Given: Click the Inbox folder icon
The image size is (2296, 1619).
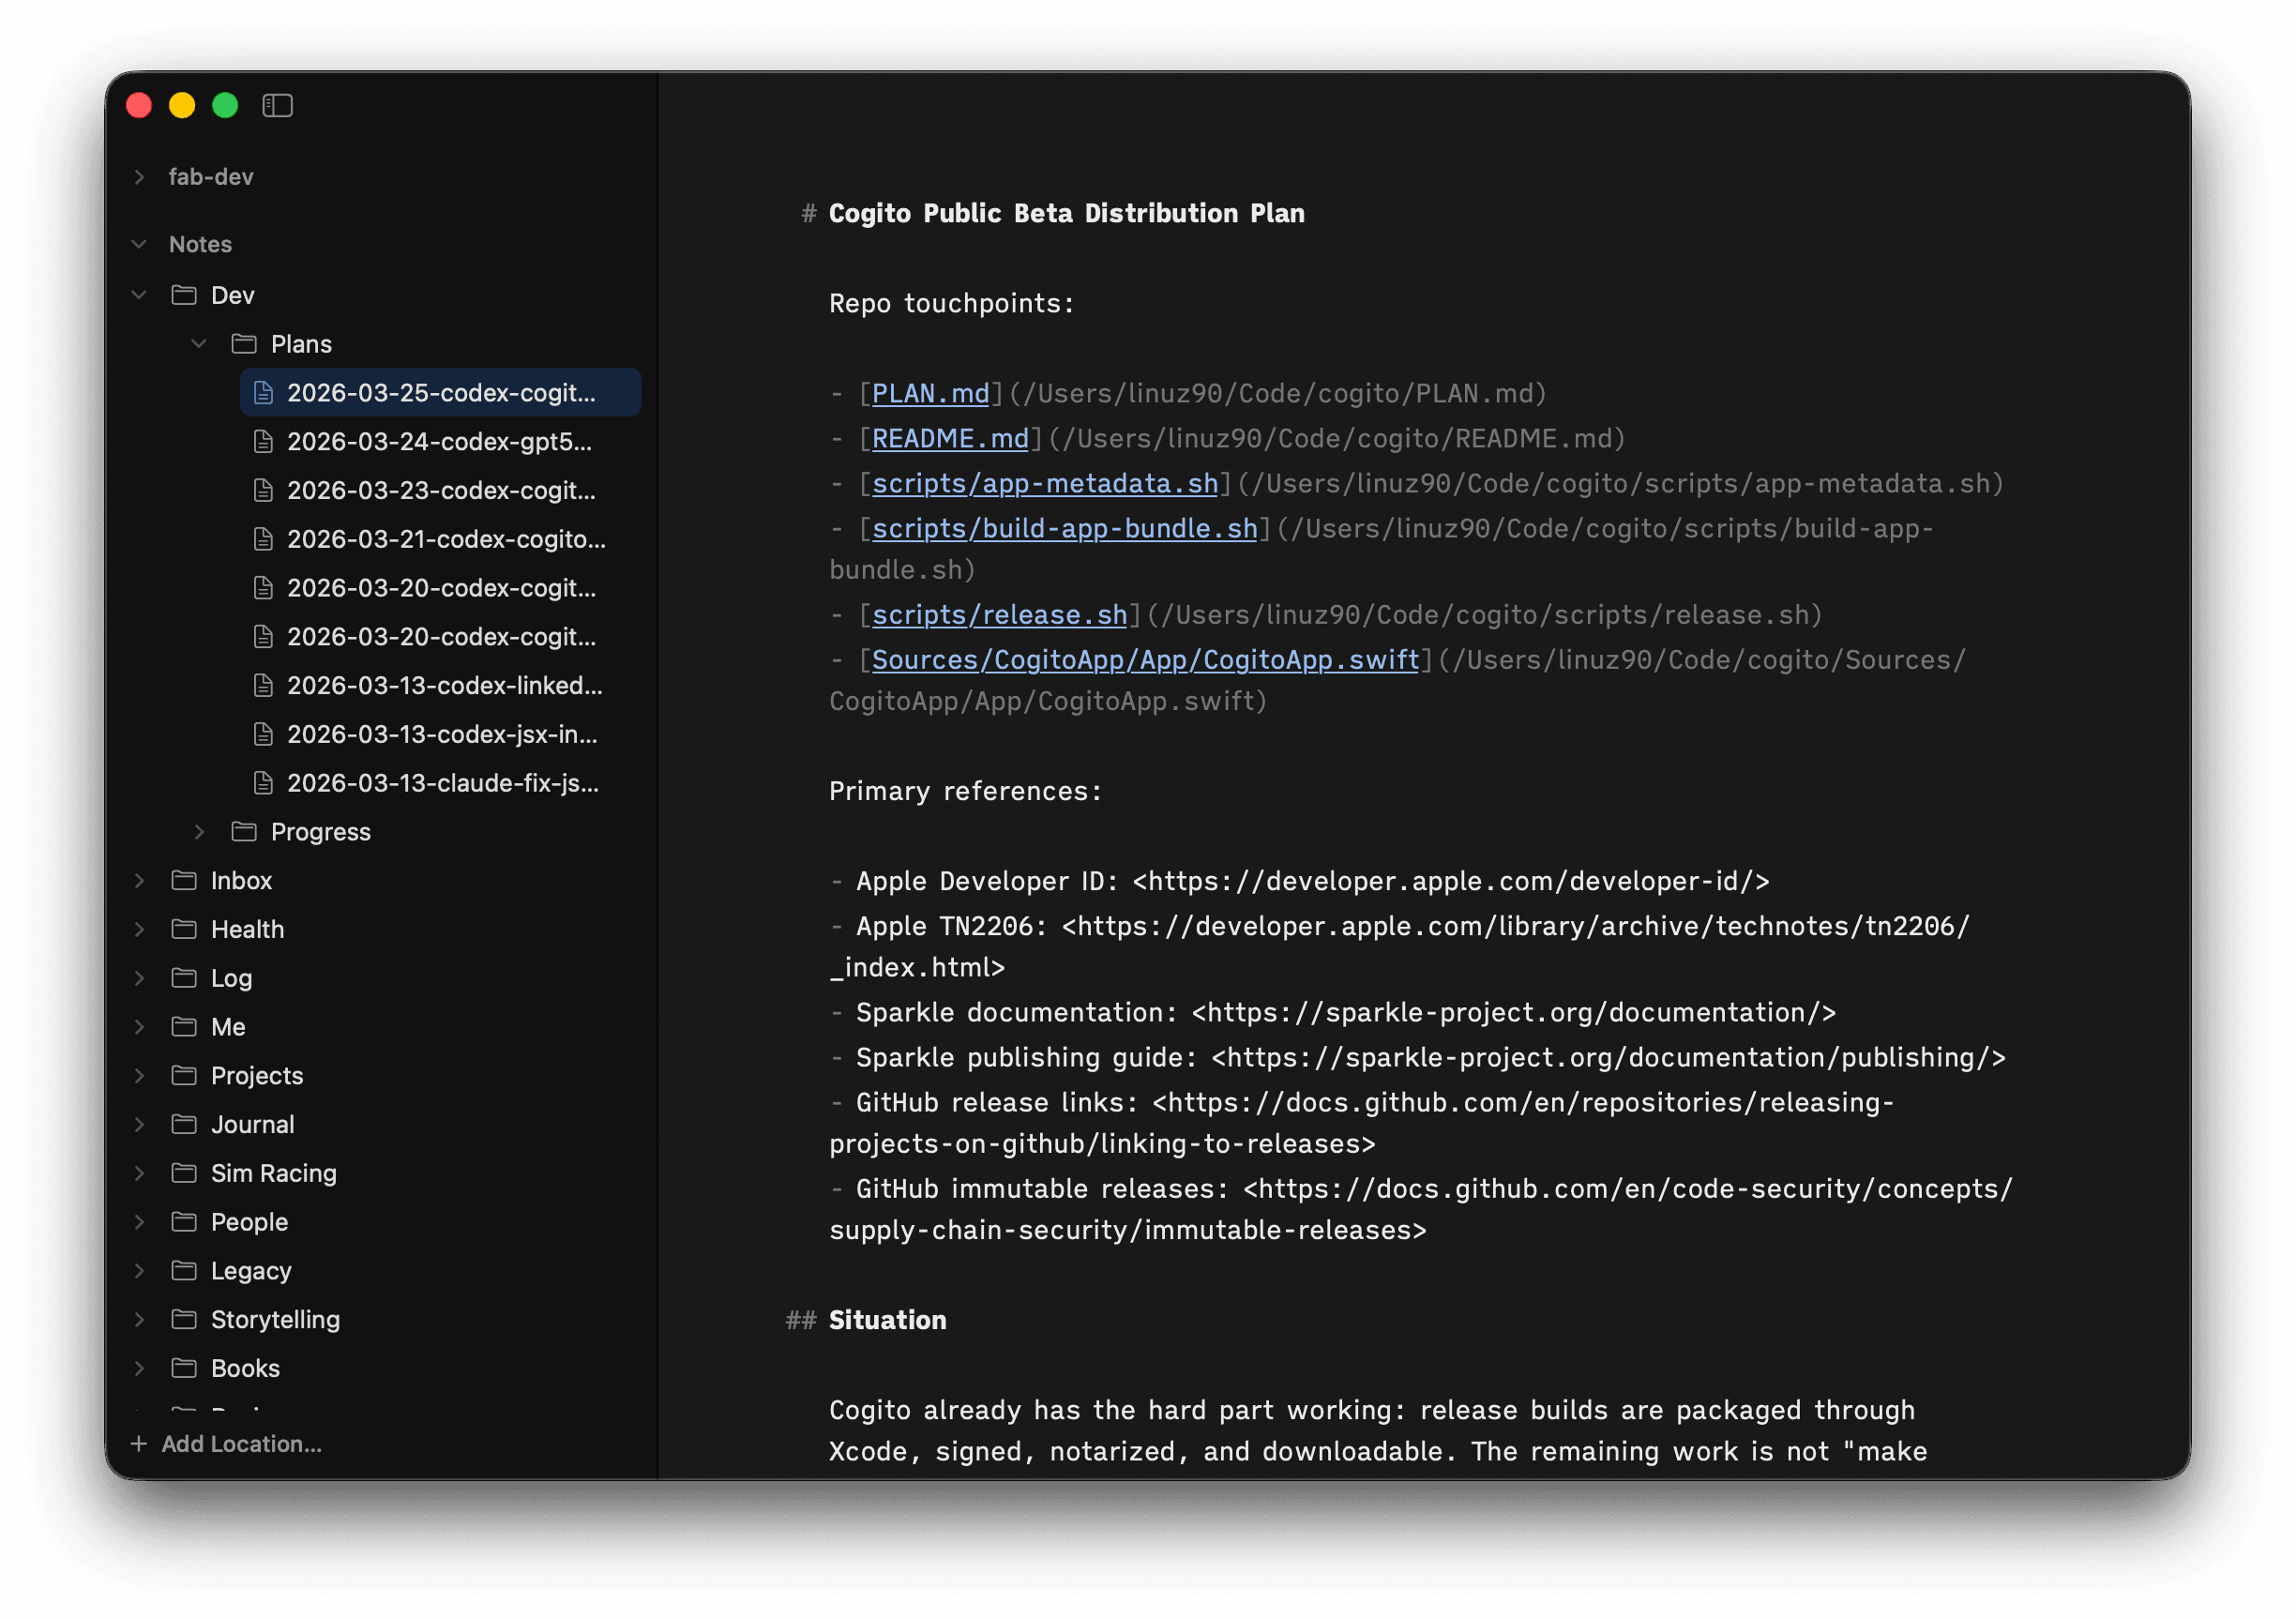Looking at the screenshot, I should tap(183, 880).
